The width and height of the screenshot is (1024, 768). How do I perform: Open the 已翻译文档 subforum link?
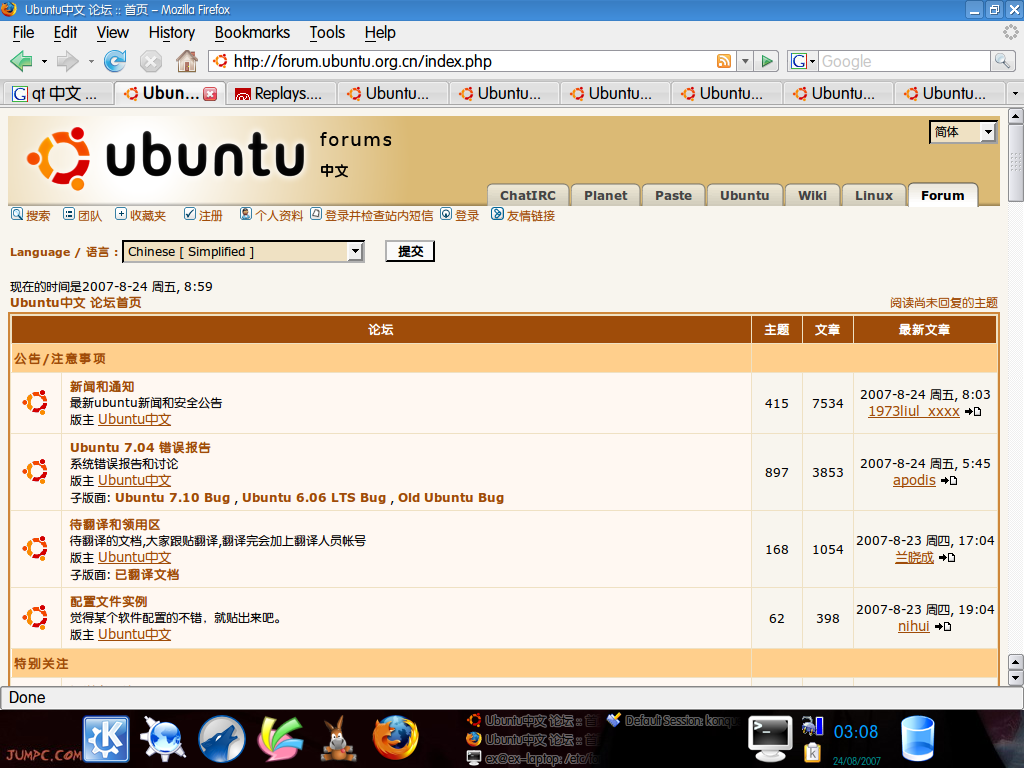point(147,575)
